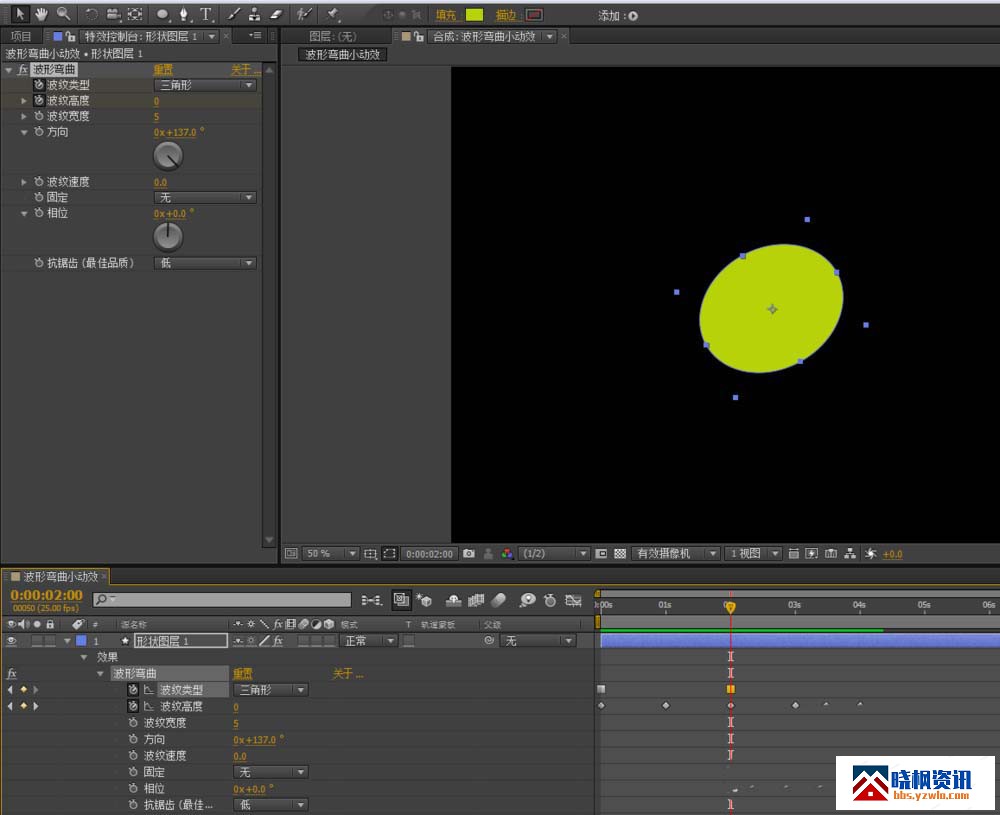Click 填充 fill options link
The height and width of the screenshot is (815, 1000).
(446, 15)
